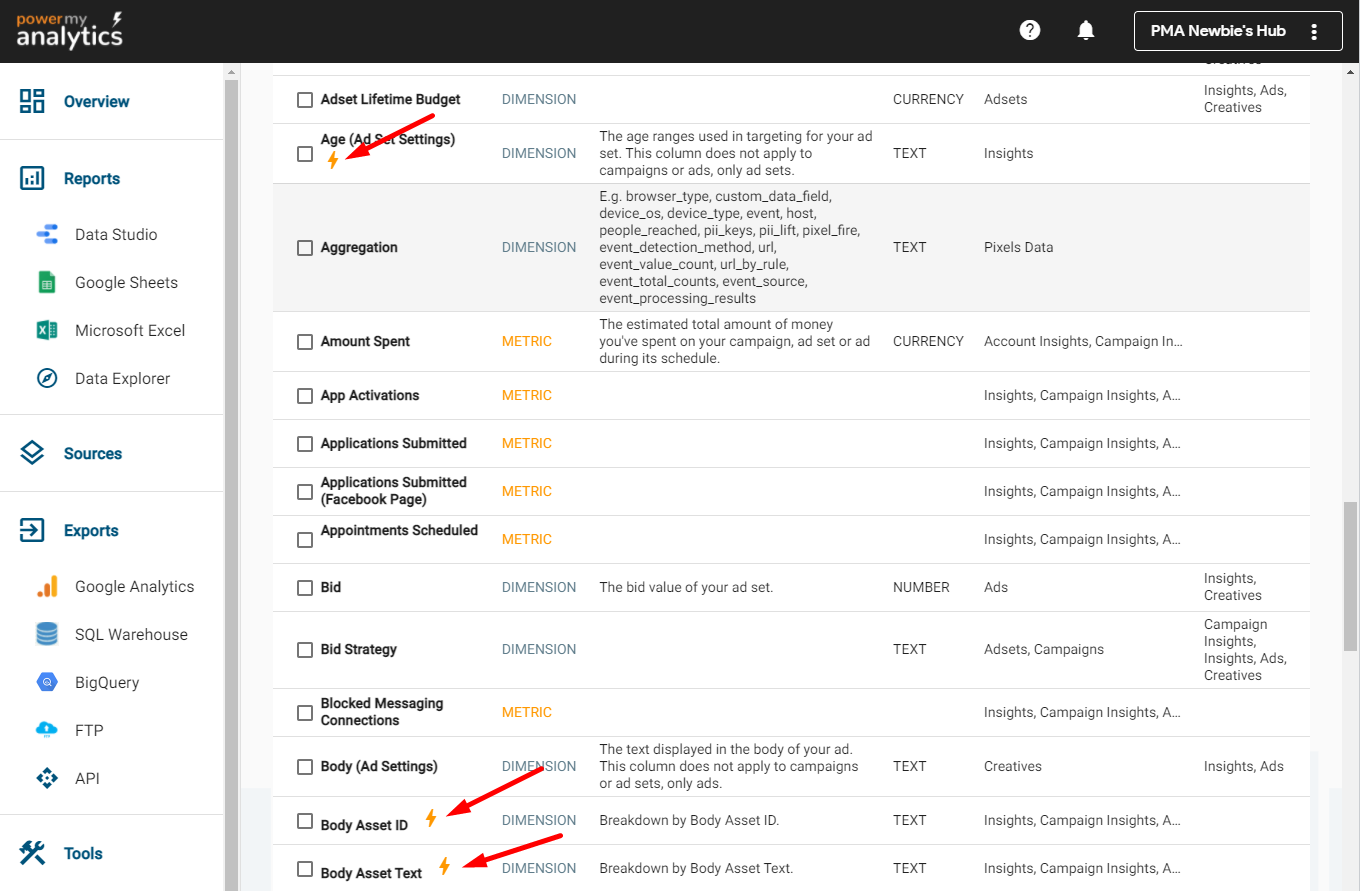Click the notification bell icon
The height and width of the screenshot is (891, 1360).
1086,29
